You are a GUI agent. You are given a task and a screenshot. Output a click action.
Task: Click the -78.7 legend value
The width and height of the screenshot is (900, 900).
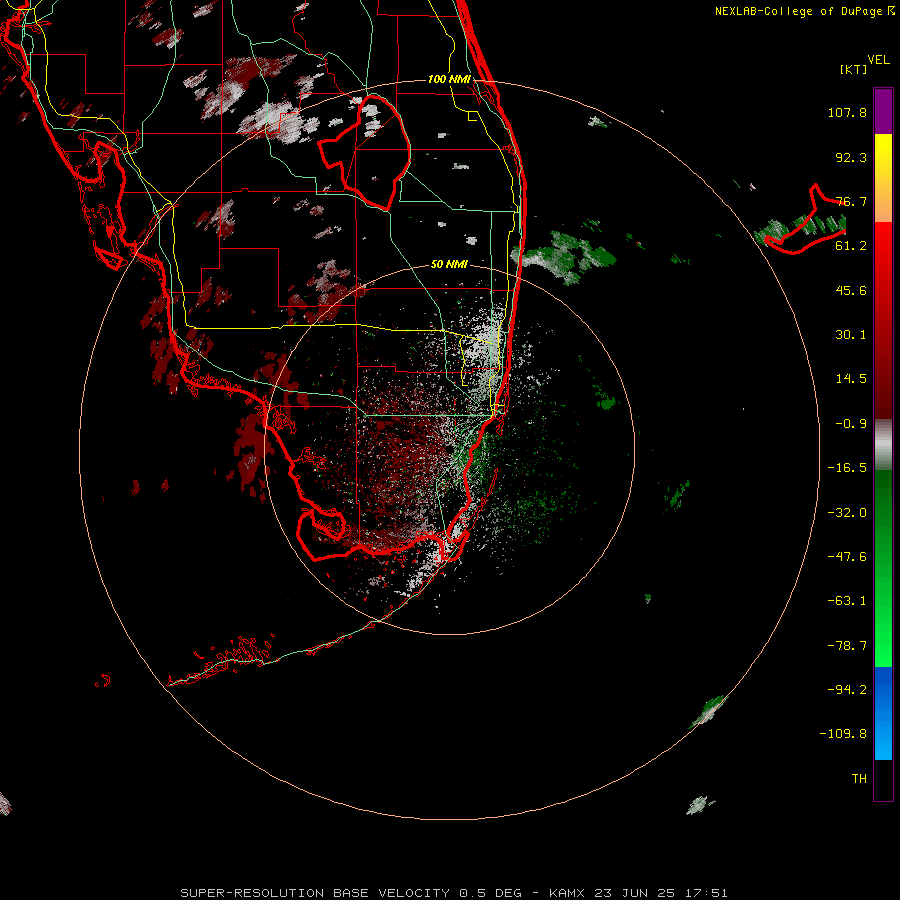click(847, 646)
